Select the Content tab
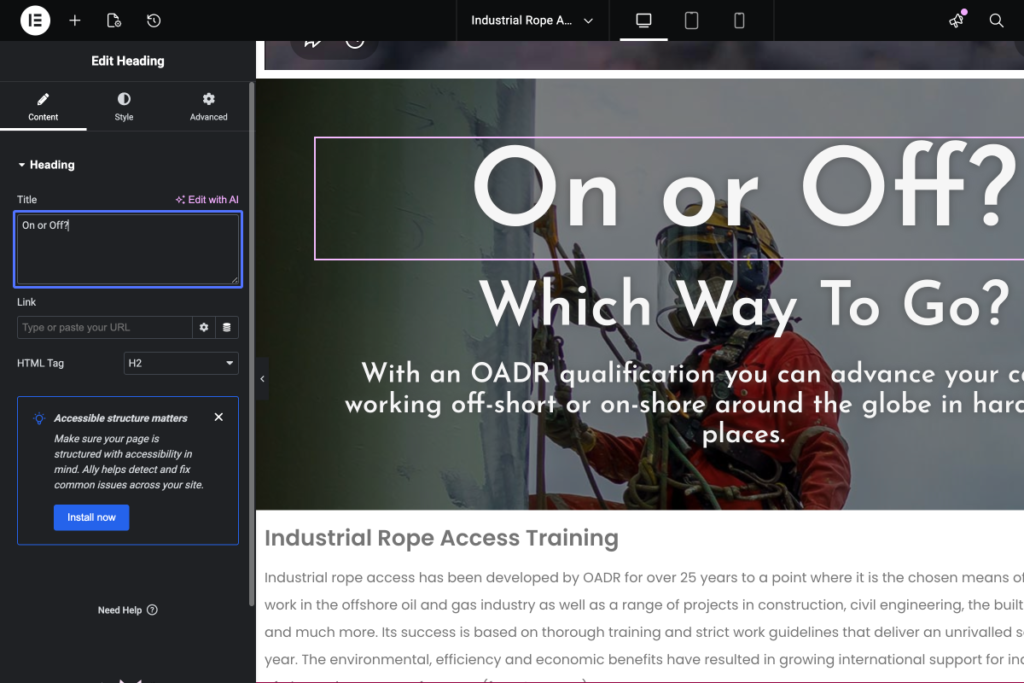Screen dimensions: 1024x683 [43, 106]
